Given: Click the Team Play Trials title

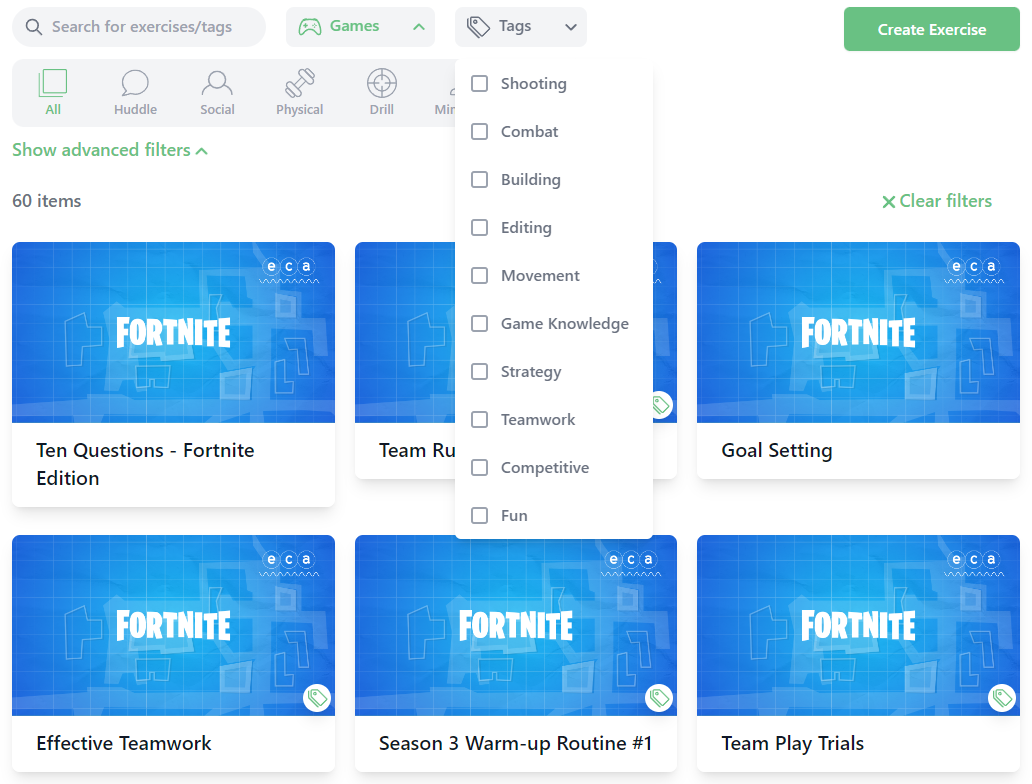Looking at the screenshot, I should click(792, 744).
